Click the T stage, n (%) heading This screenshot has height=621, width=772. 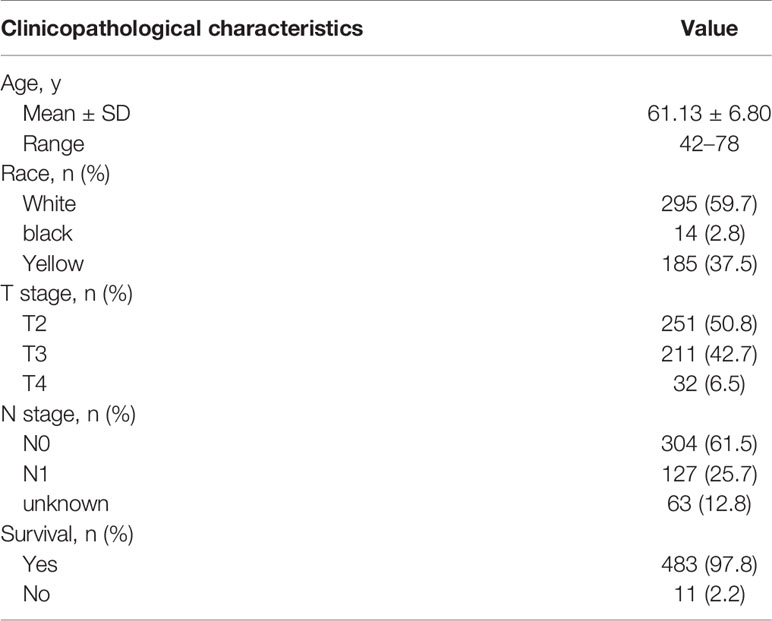click(67, 294)
